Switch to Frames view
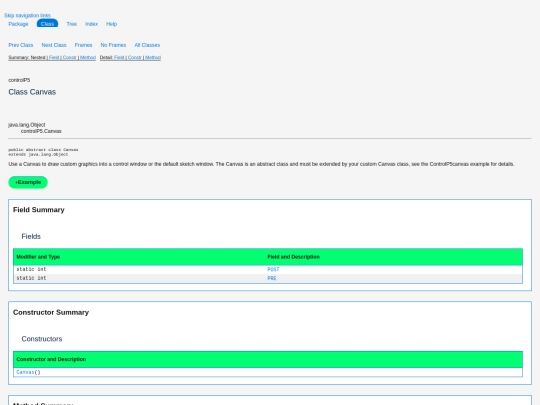 point(83,45)
